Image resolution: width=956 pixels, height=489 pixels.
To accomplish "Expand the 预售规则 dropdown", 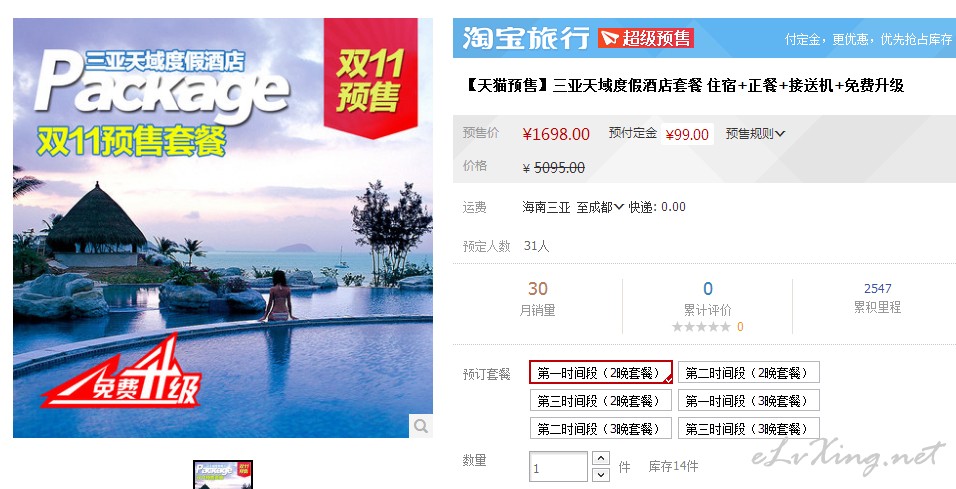I will tap(755, 134).
